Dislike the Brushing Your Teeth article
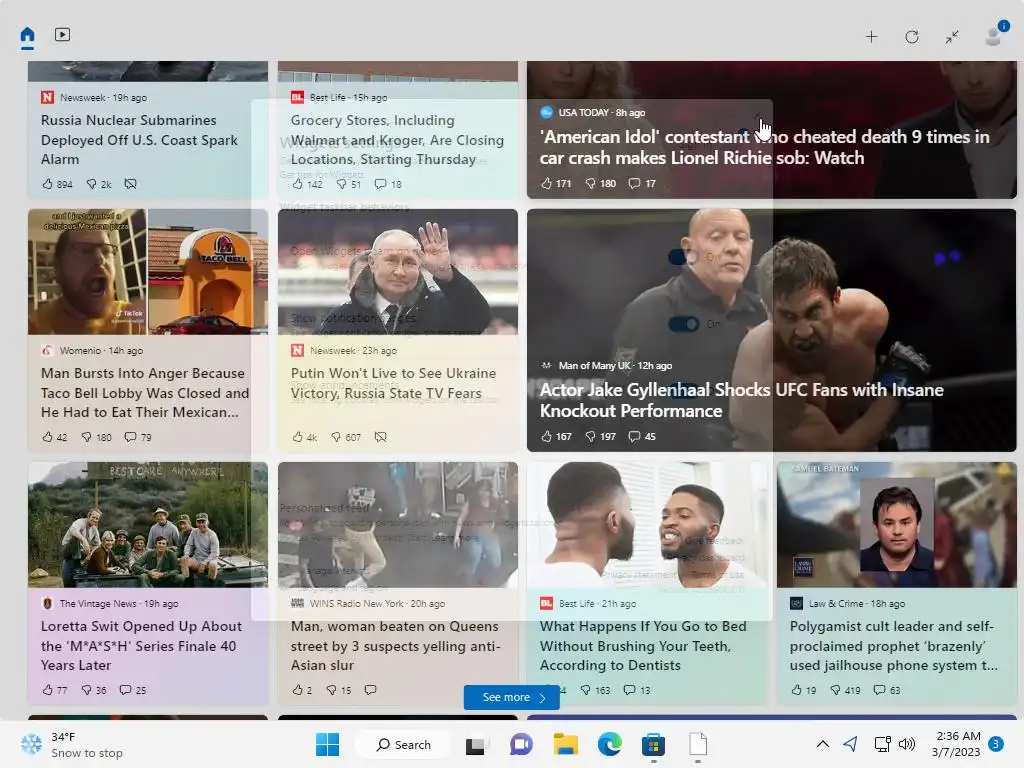This screenshot has width=1024, height=768. click(x=595, y=690)
